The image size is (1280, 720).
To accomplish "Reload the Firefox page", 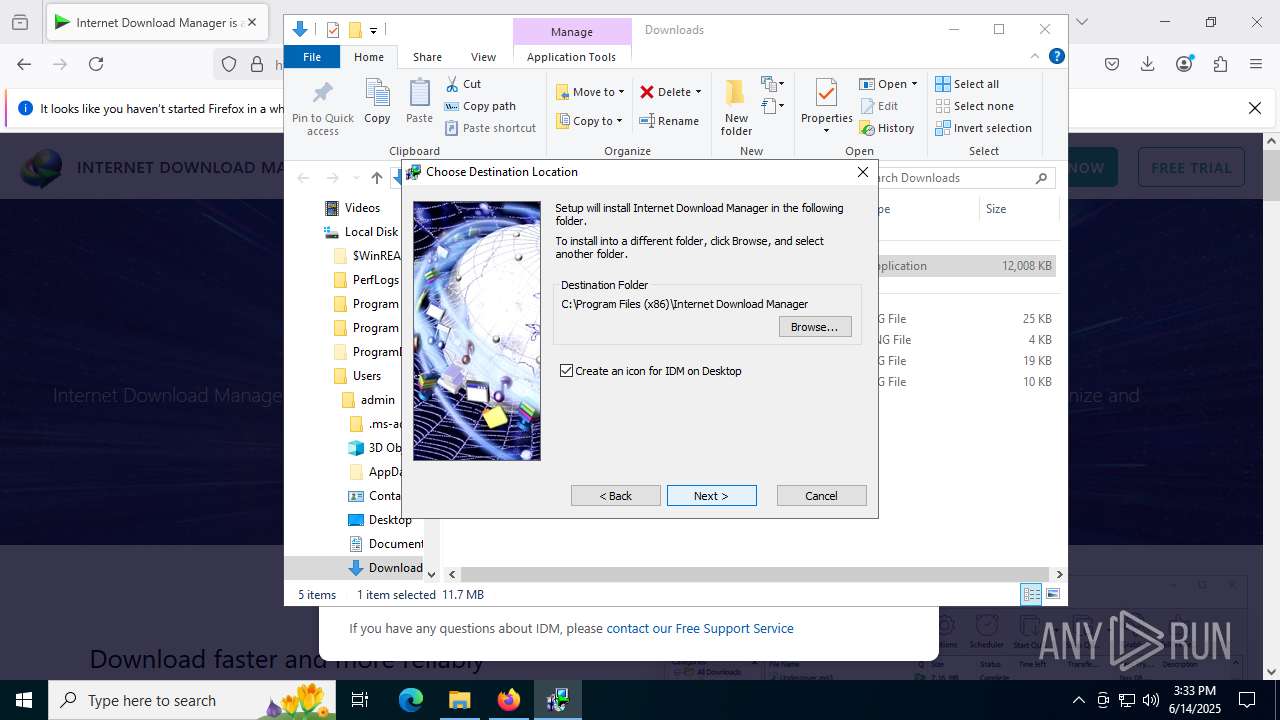I will point(96,64).
